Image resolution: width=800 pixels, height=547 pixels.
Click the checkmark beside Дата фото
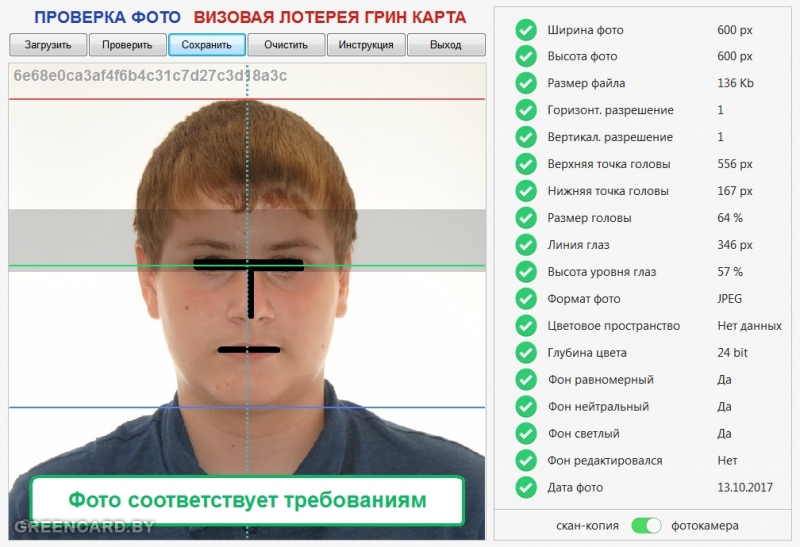[x=526, y=487]
